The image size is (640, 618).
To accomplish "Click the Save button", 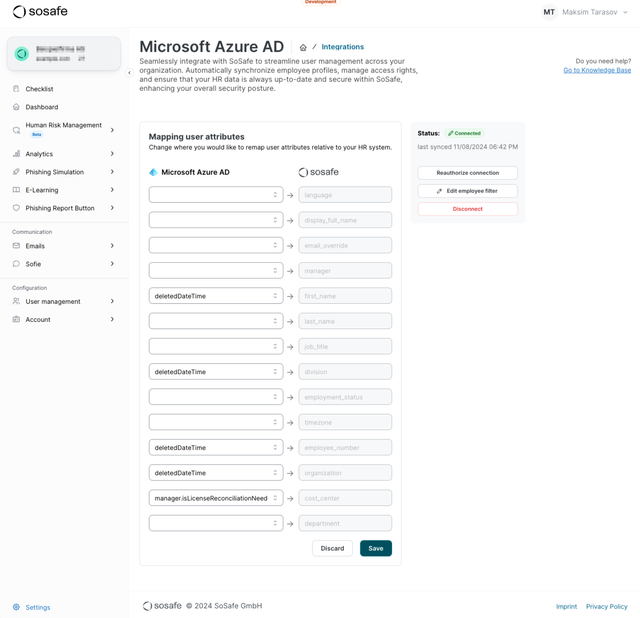I will 375,548.
